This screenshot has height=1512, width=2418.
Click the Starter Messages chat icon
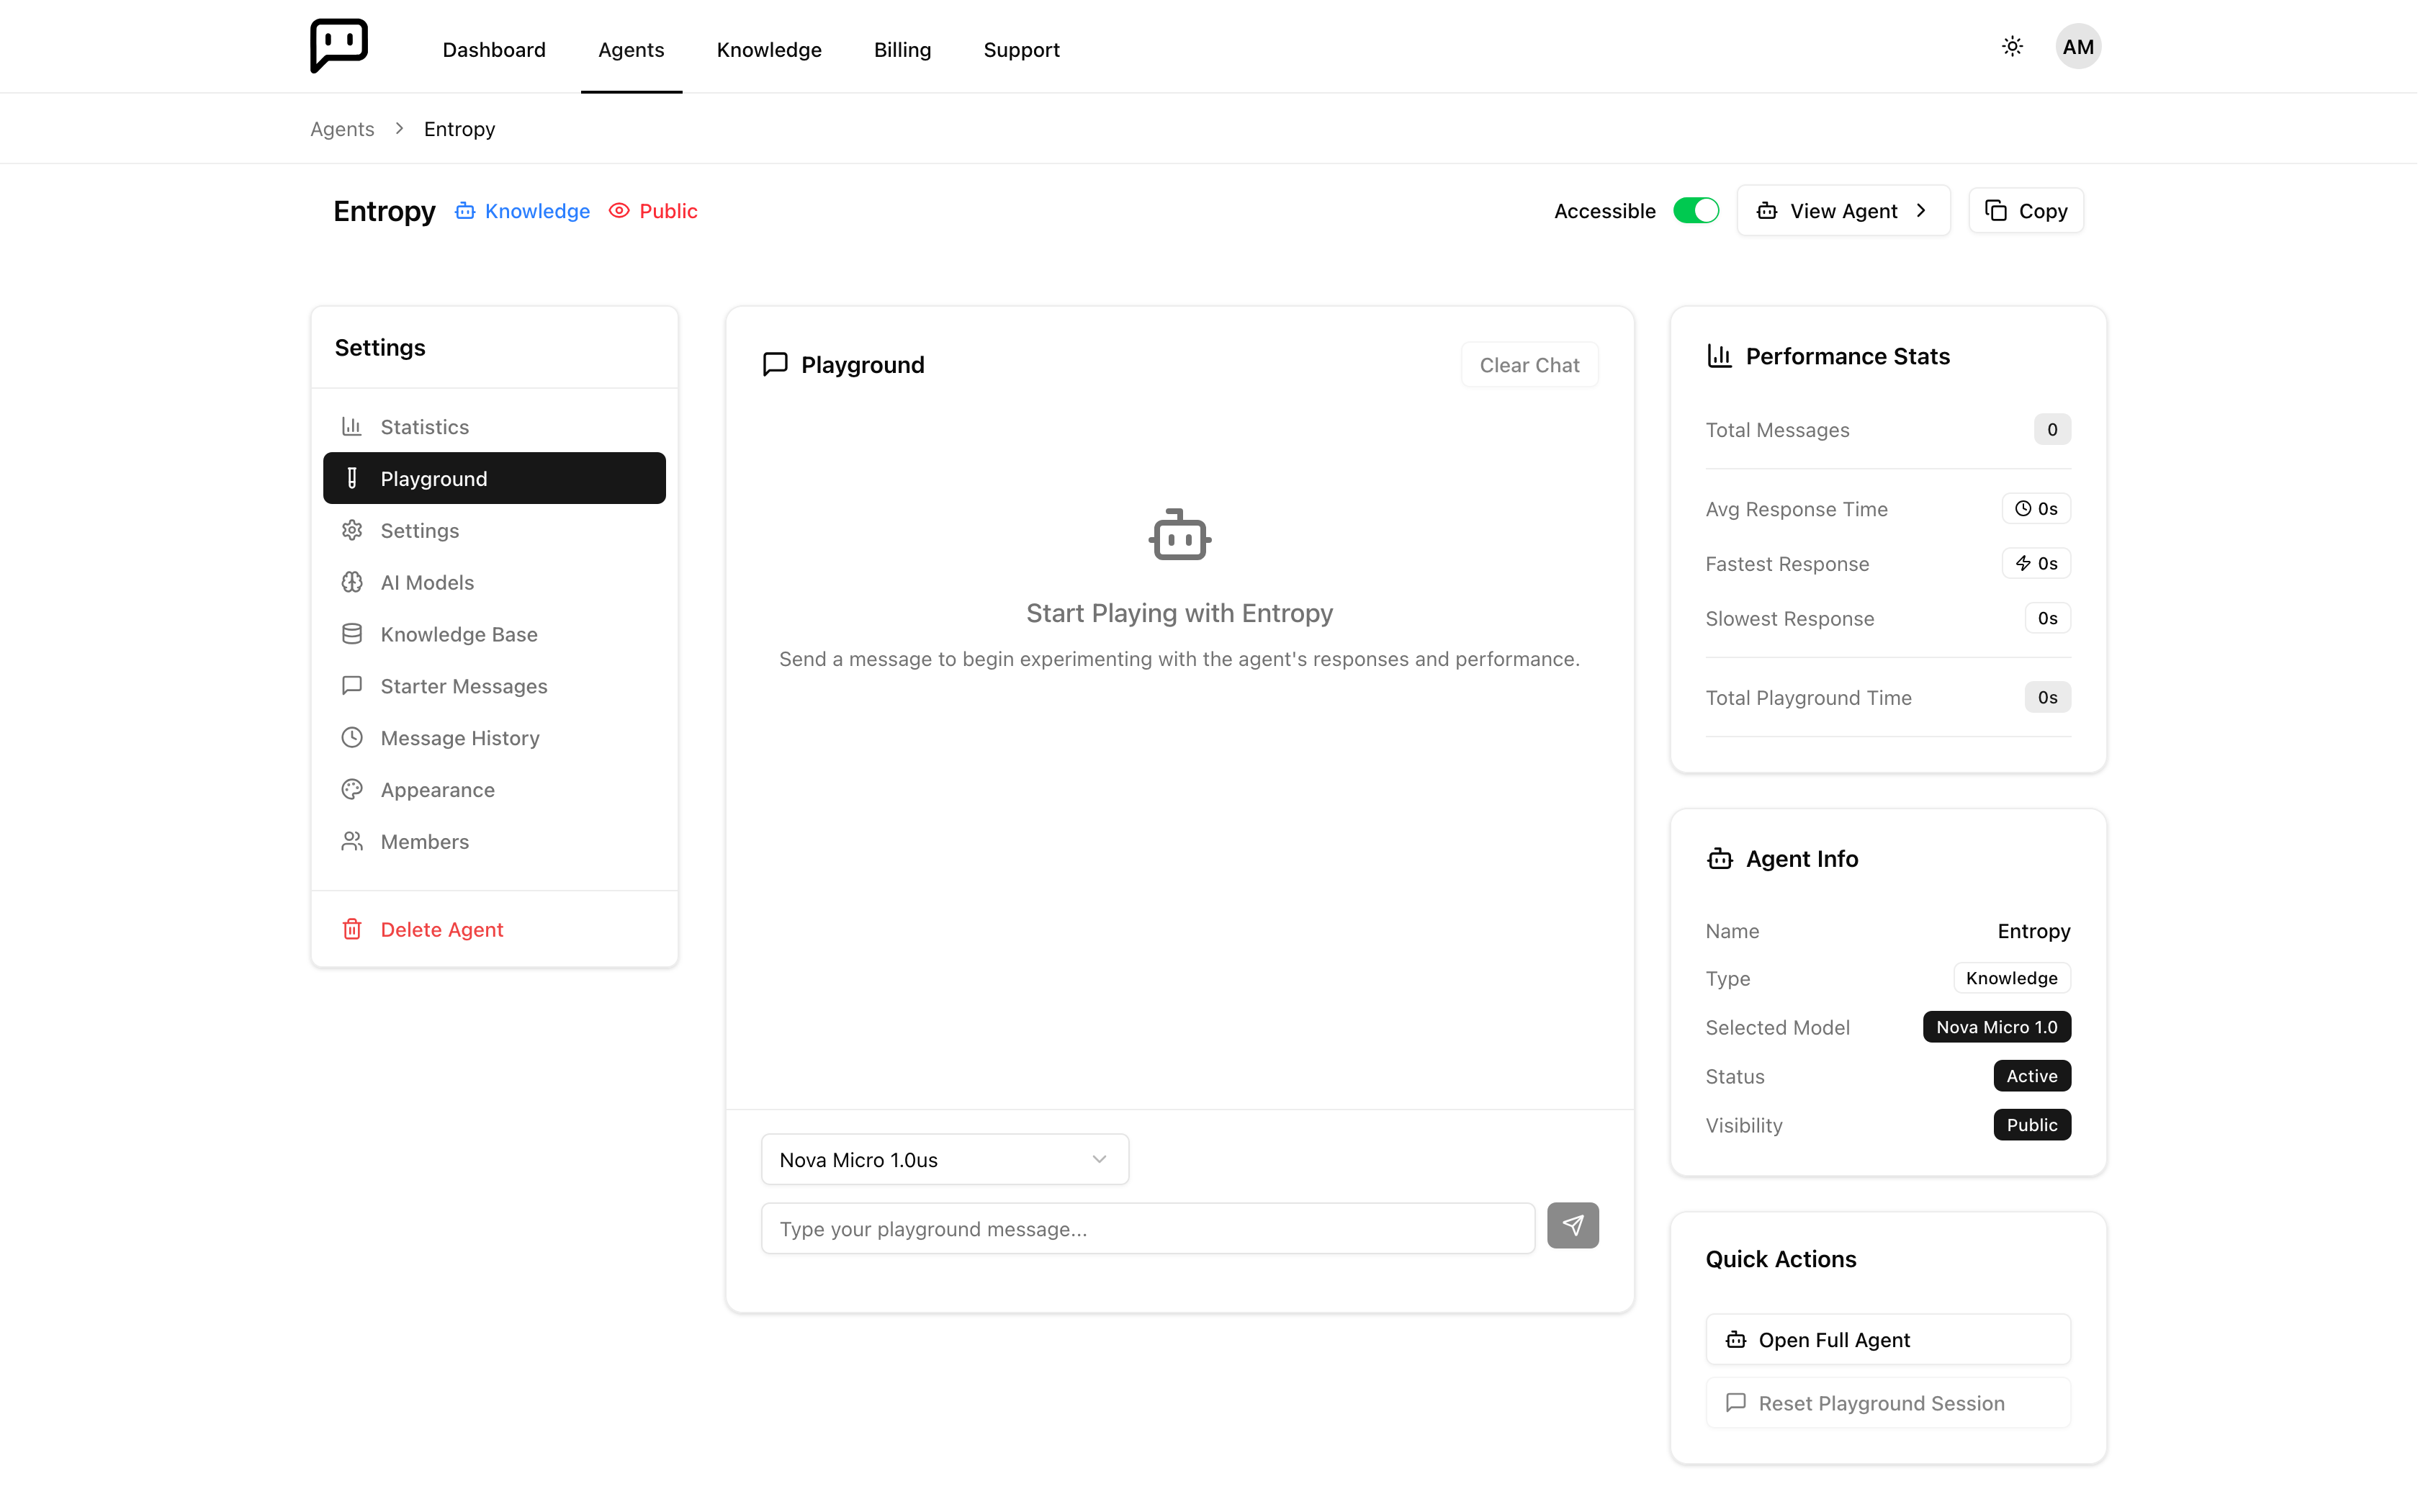[x=352, y=686]
